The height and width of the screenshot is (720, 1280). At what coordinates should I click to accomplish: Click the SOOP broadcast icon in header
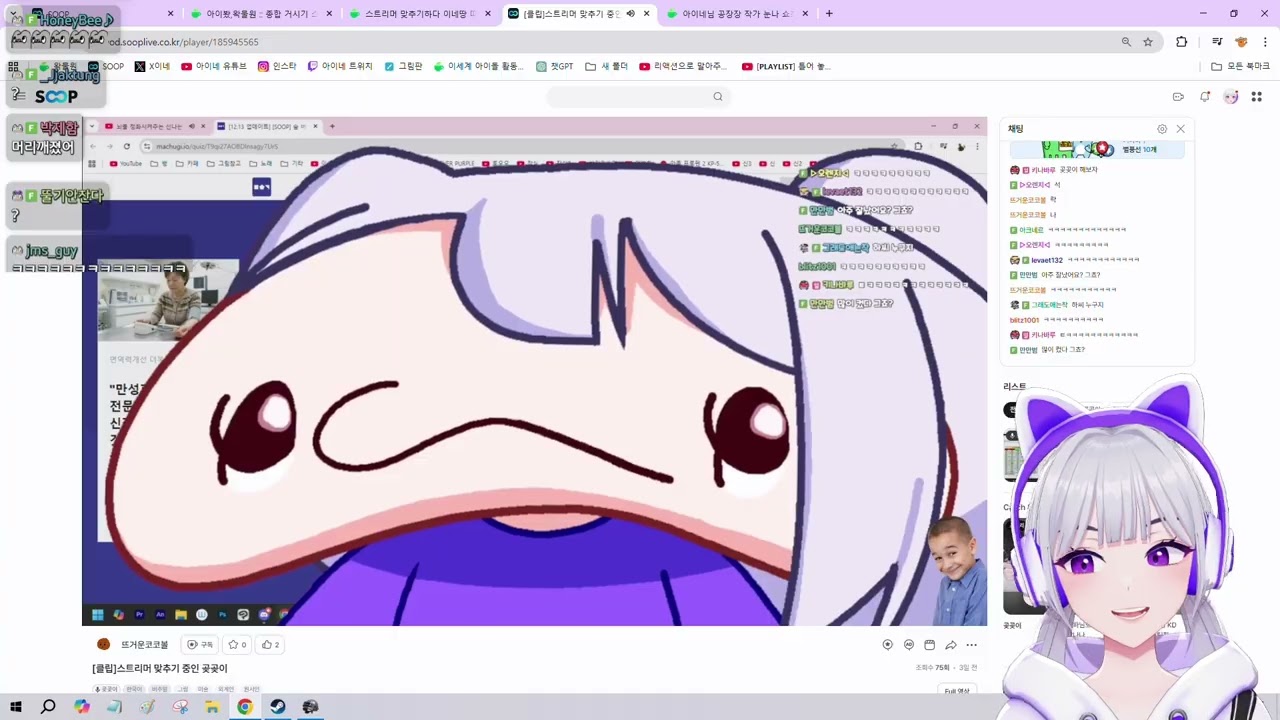(1178, 97)
